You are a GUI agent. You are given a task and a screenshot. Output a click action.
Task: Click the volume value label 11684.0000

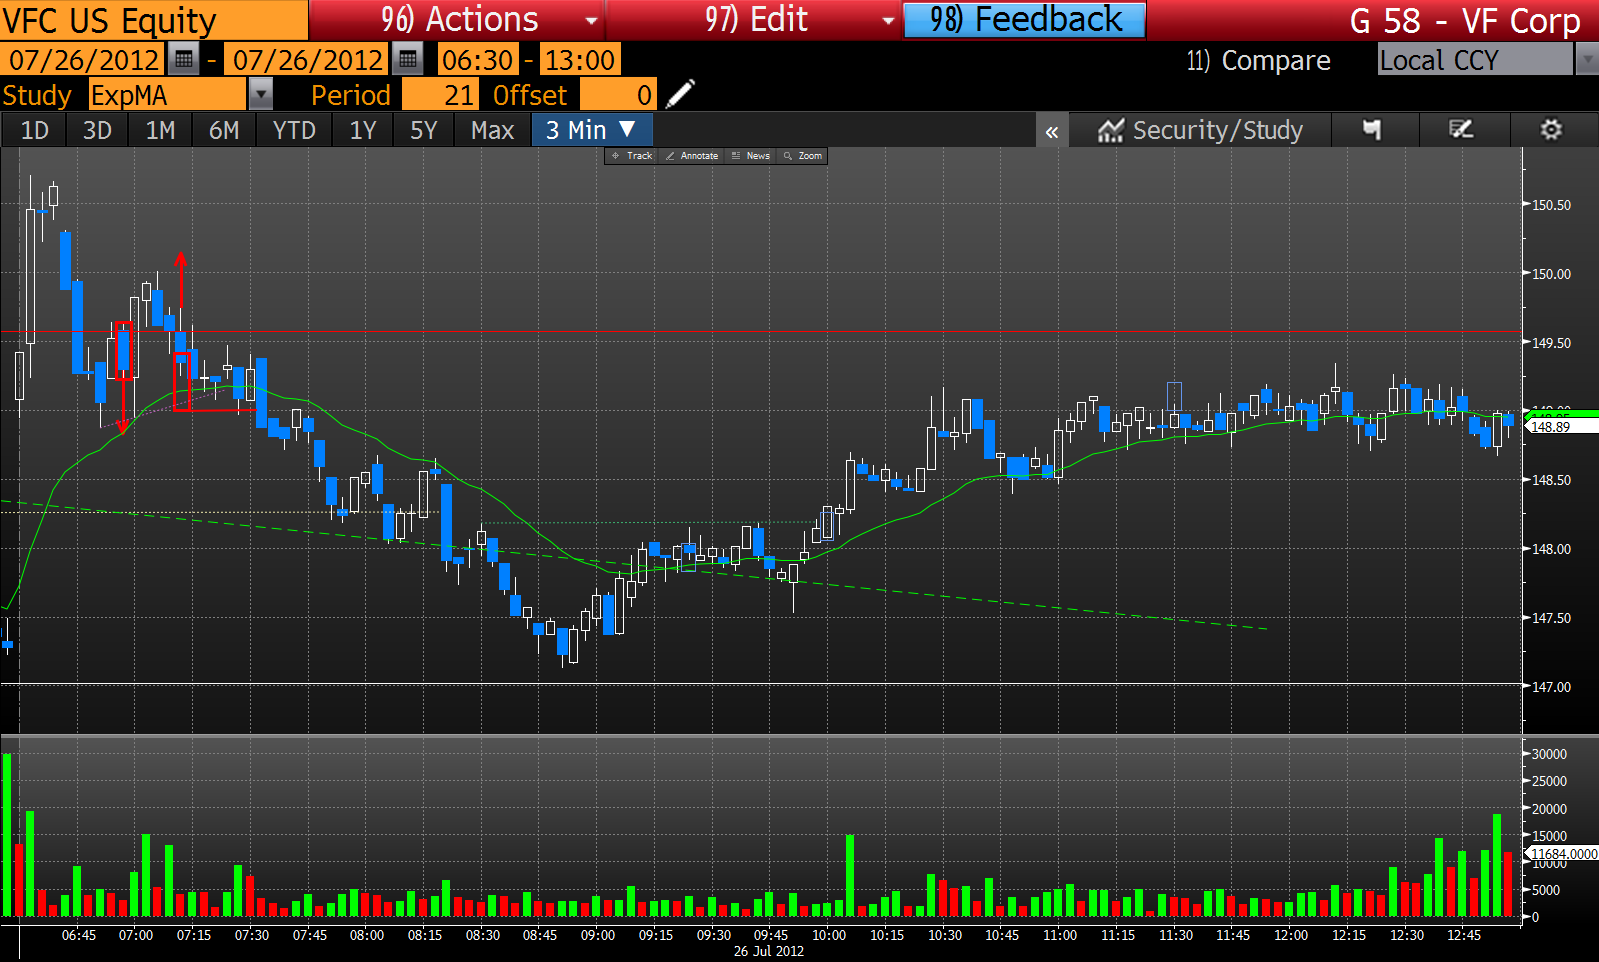1563,854
